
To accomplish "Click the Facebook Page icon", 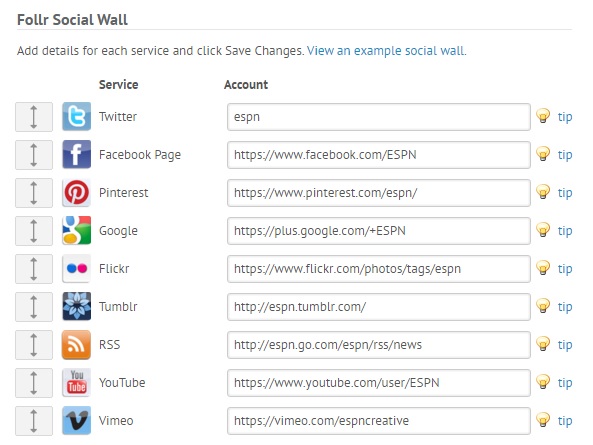I will tap(76, 154).
